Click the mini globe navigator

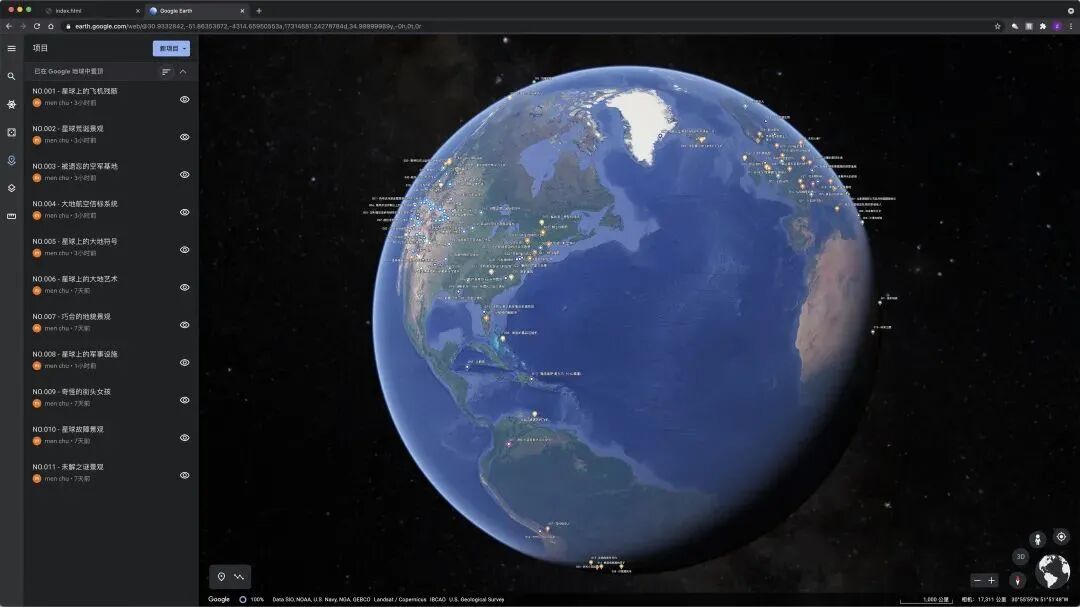click(1053, 570)
